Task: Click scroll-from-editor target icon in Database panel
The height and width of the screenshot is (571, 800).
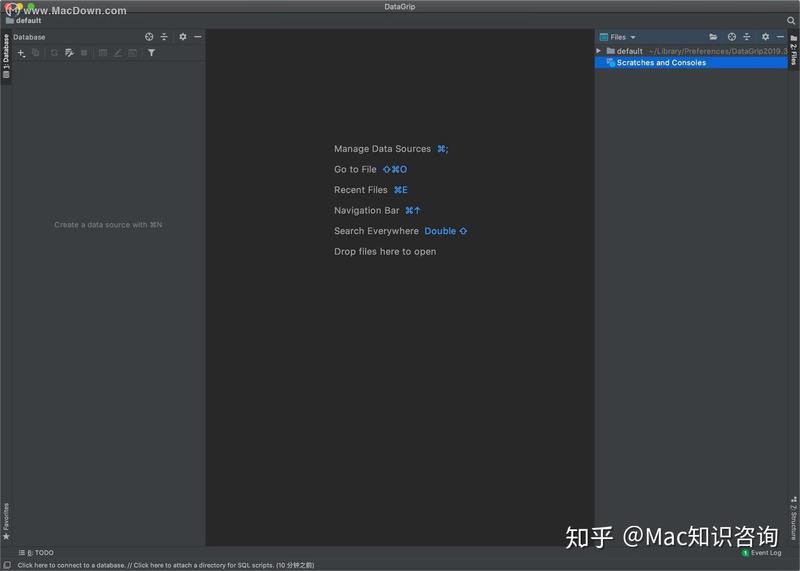Action: coord(149,37)
